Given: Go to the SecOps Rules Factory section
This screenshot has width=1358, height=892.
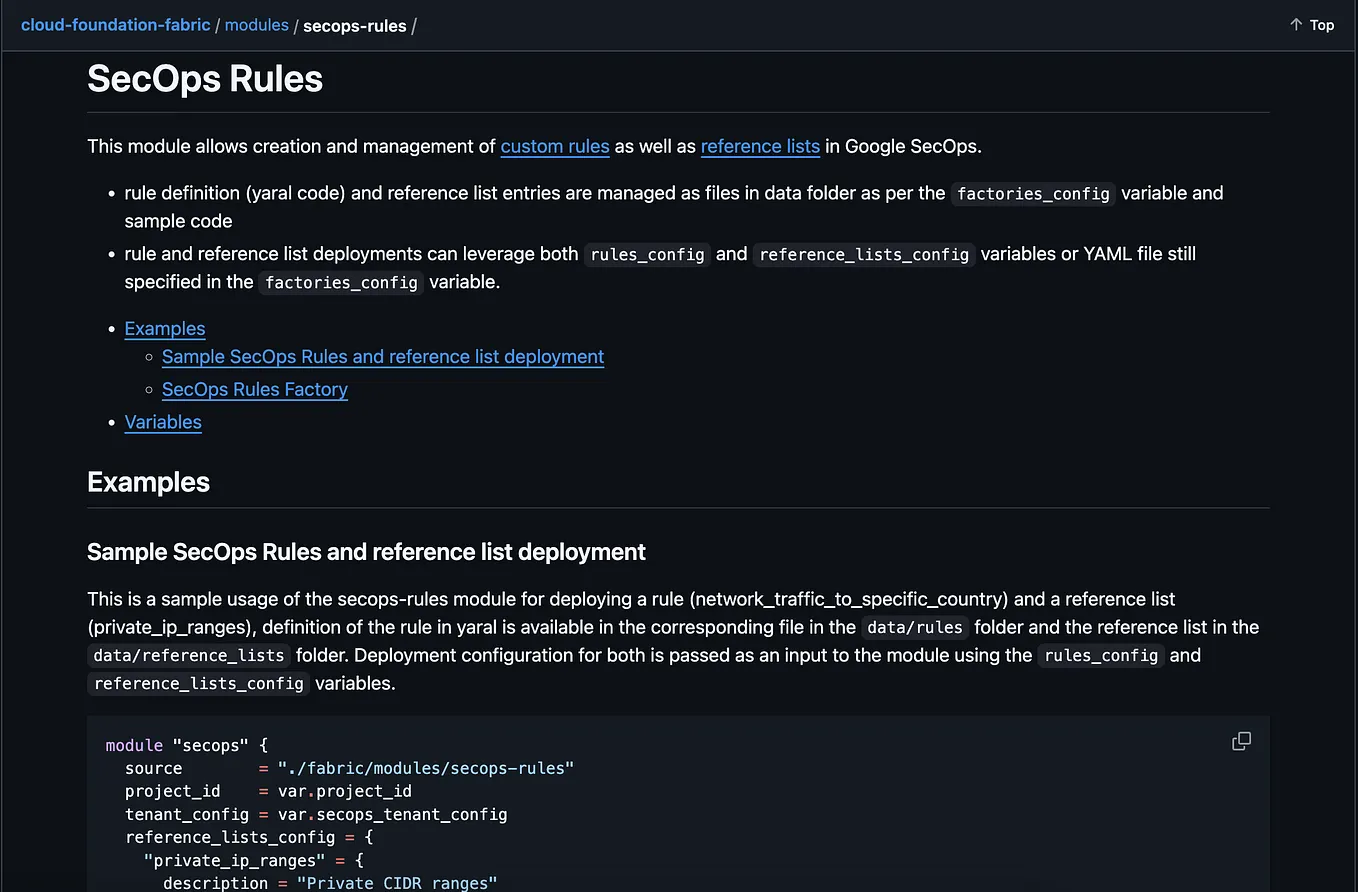Looking at the screenshot, I should (x=254, y=389).
